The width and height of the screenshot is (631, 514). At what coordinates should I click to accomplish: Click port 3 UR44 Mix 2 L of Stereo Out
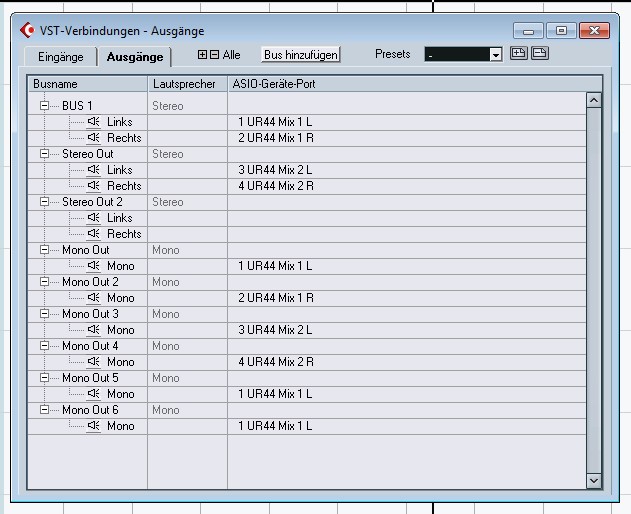point(275,169)
